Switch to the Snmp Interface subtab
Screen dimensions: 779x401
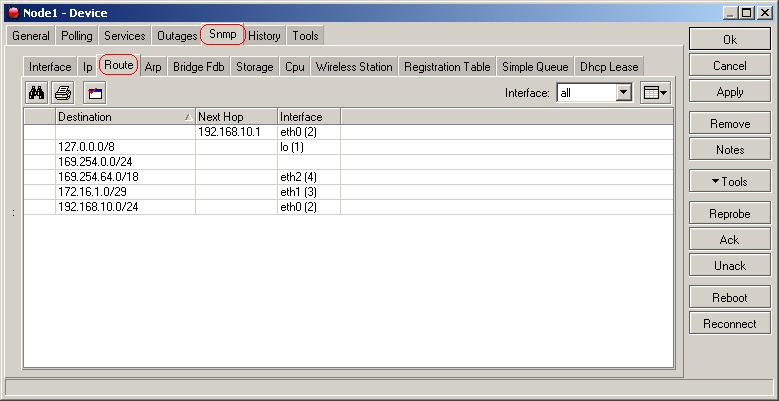(x=50, y=67)
